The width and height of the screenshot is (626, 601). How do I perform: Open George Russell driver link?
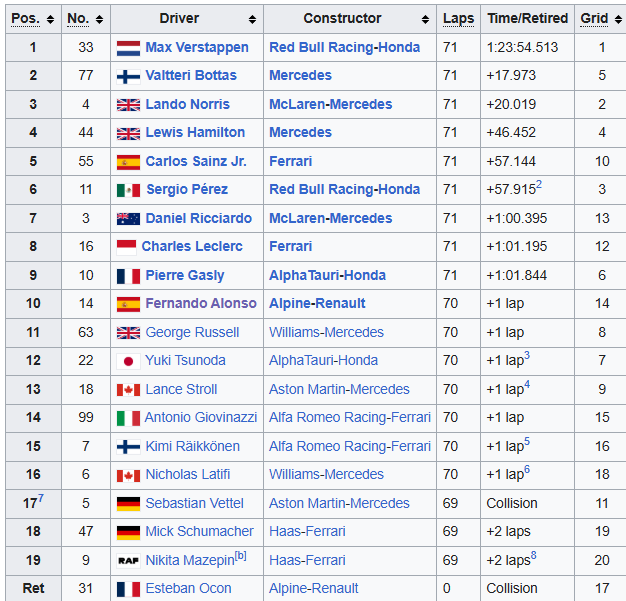[x=192, y=333]
